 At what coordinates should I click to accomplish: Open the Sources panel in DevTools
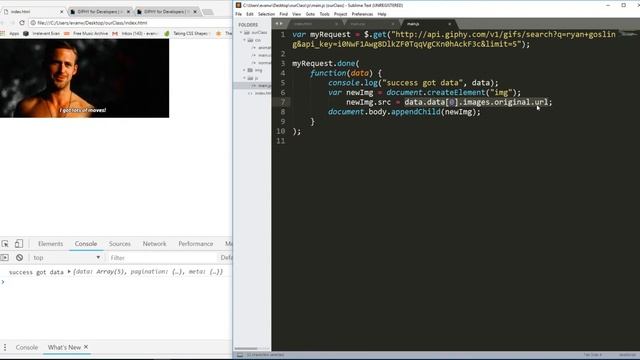[120, 244]
